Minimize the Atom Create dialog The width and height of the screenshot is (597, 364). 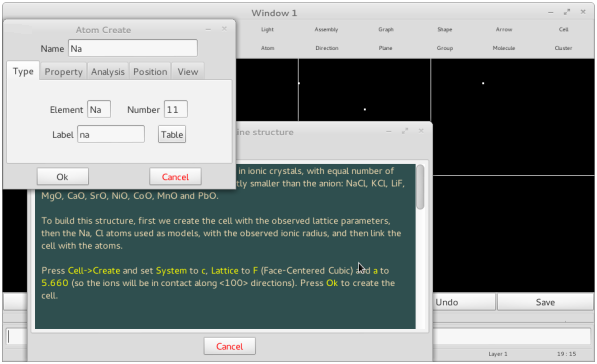tap(208, 29)
